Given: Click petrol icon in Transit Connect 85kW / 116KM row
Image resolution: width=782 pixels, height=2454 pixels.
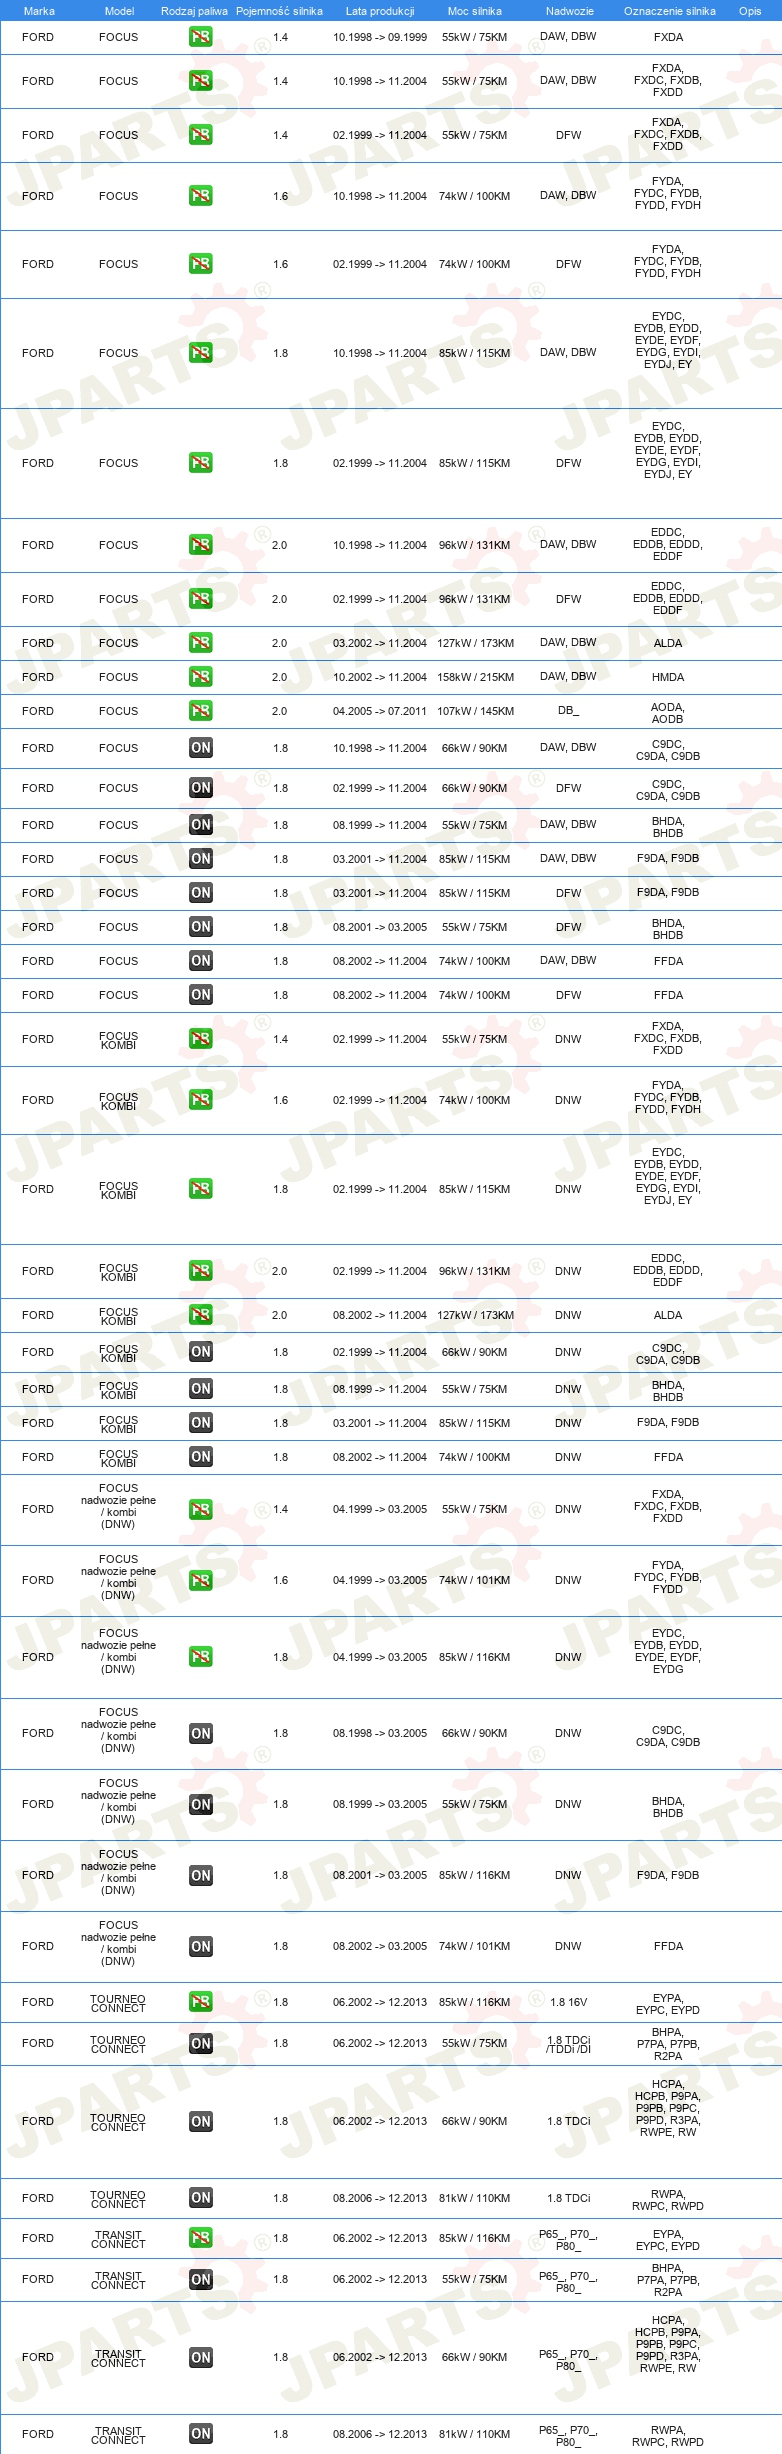Looking at the screenshot, I should pyautogui.click(x=200, y=2238).
